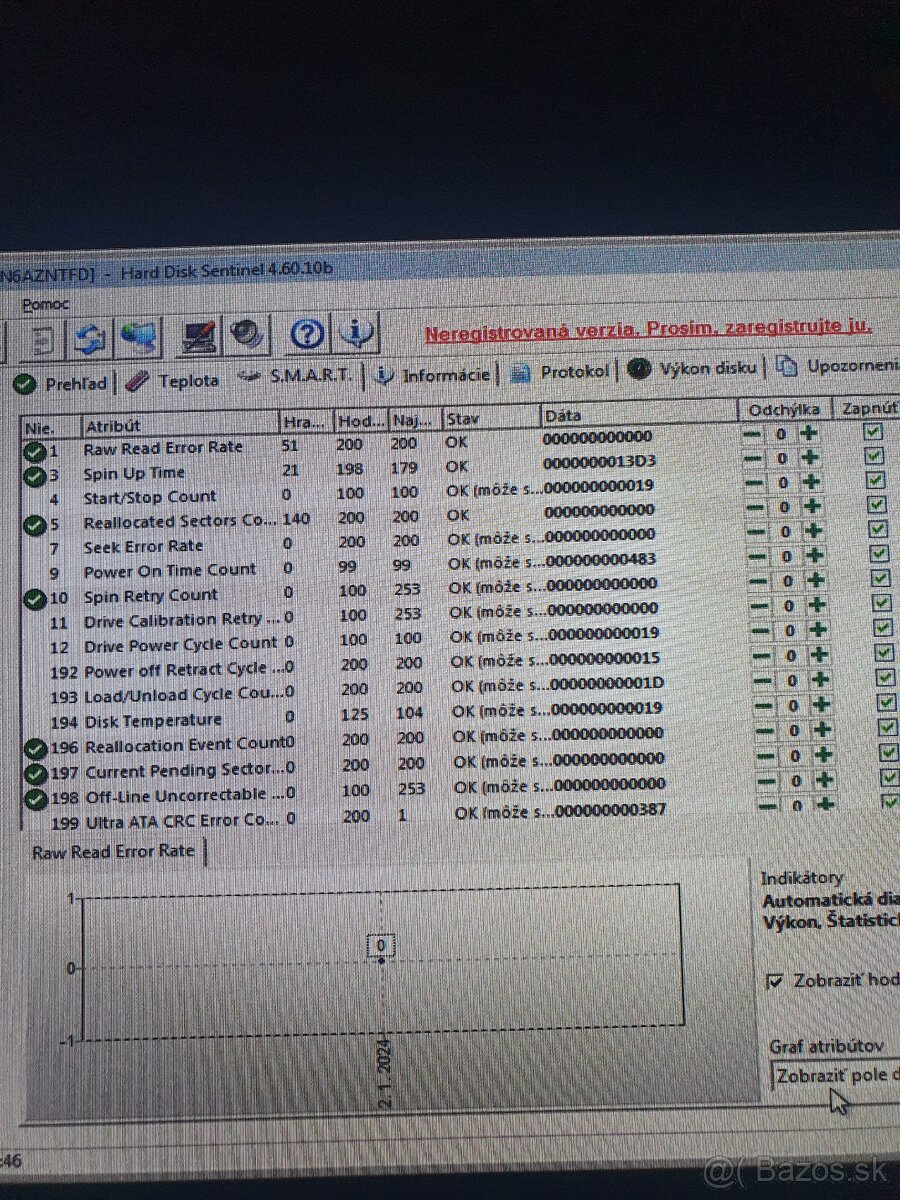
Task: Toggle Zapnúť checkbox for Power On Time Count
Action: [879, 554]
